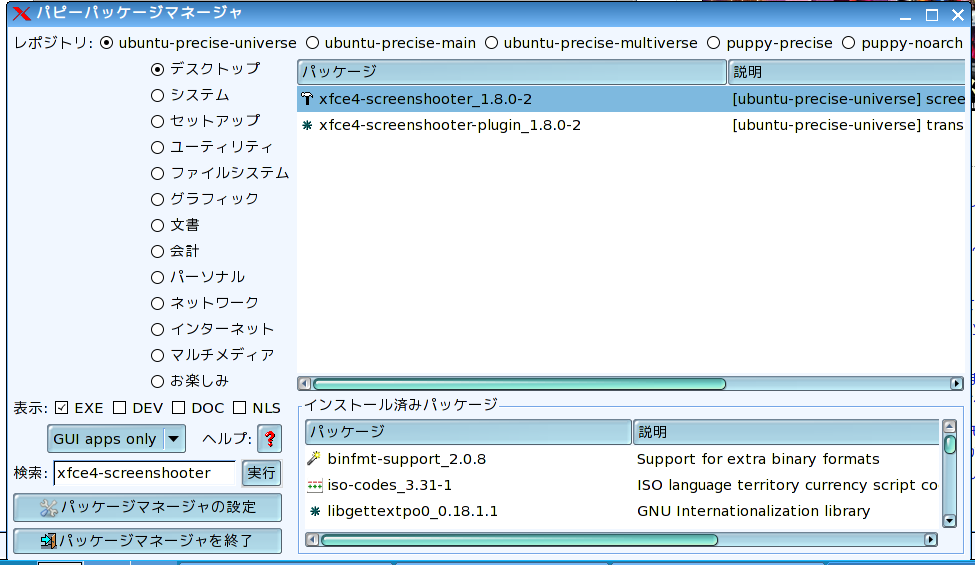Sort available list by パッケージ column header

click(x=512, y=72)
